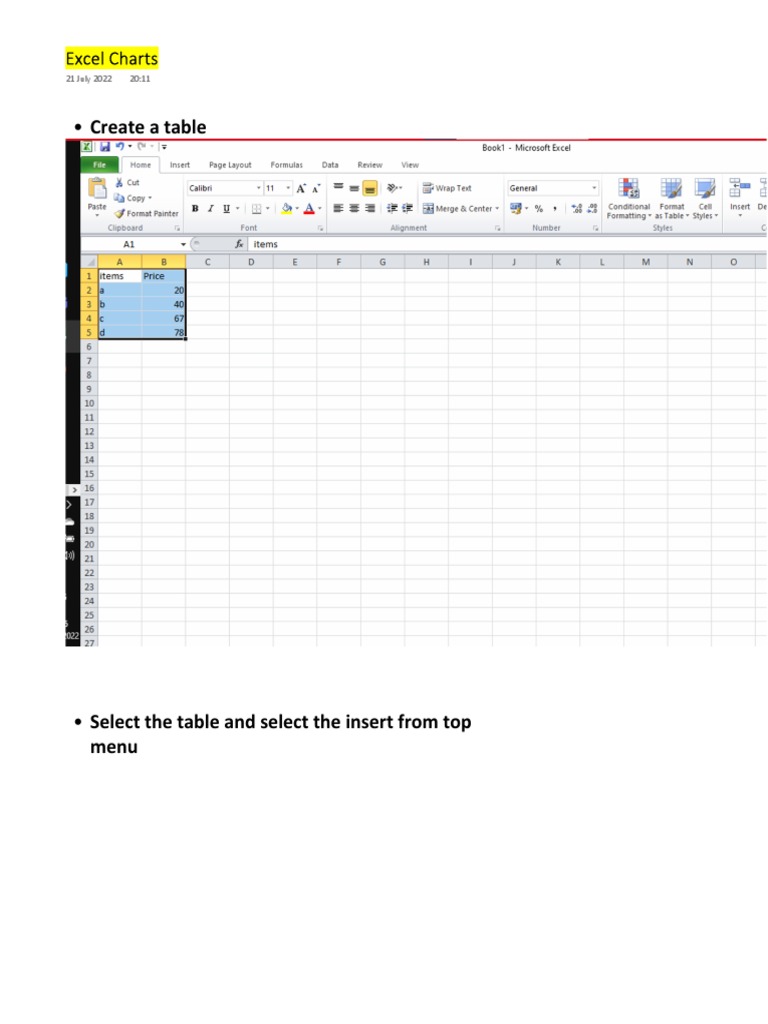Viewport: 768px width, 1024px height.
Task: Click cell containing Price
Action: pyautogui.click(x=163, y=276)
